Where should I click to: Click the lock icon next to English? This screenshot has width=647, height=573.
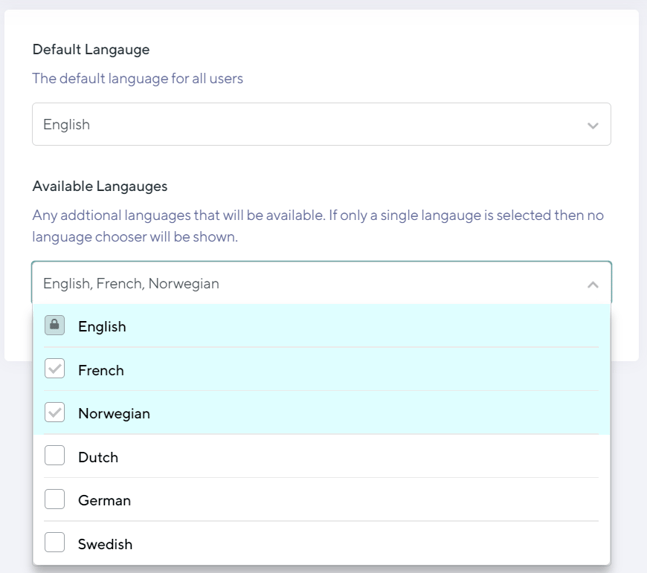(x=55, y=326)
